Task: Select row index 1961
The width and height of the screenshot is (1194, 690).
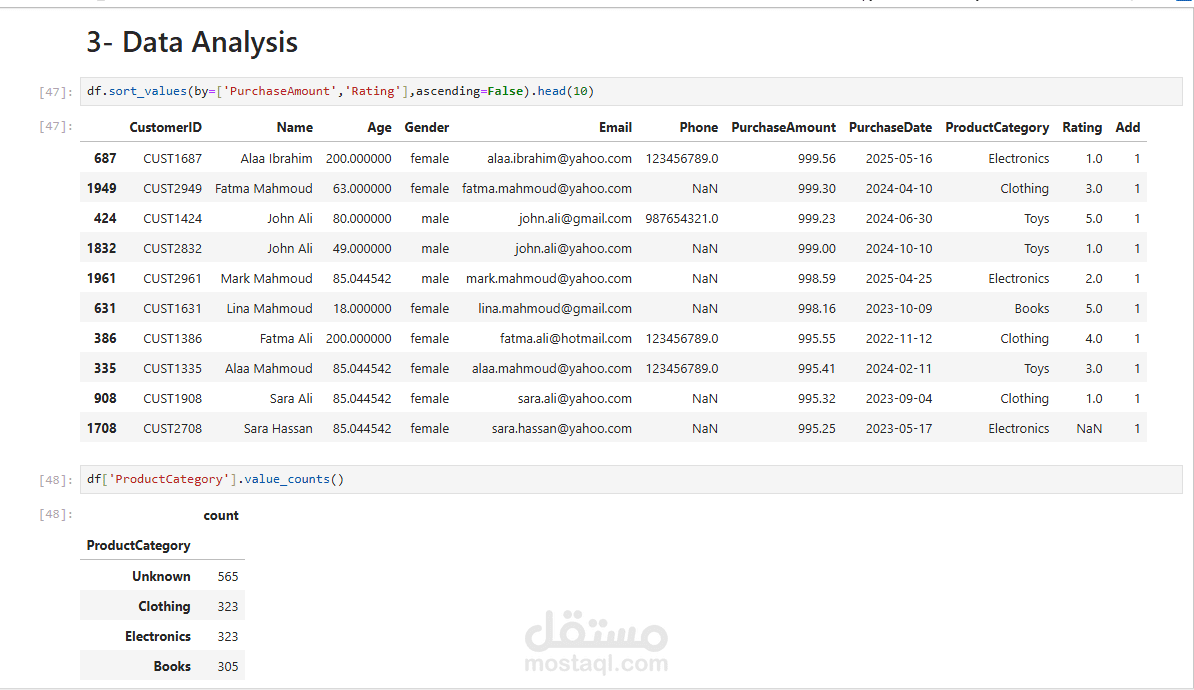Action: click(x=101, y=279)
